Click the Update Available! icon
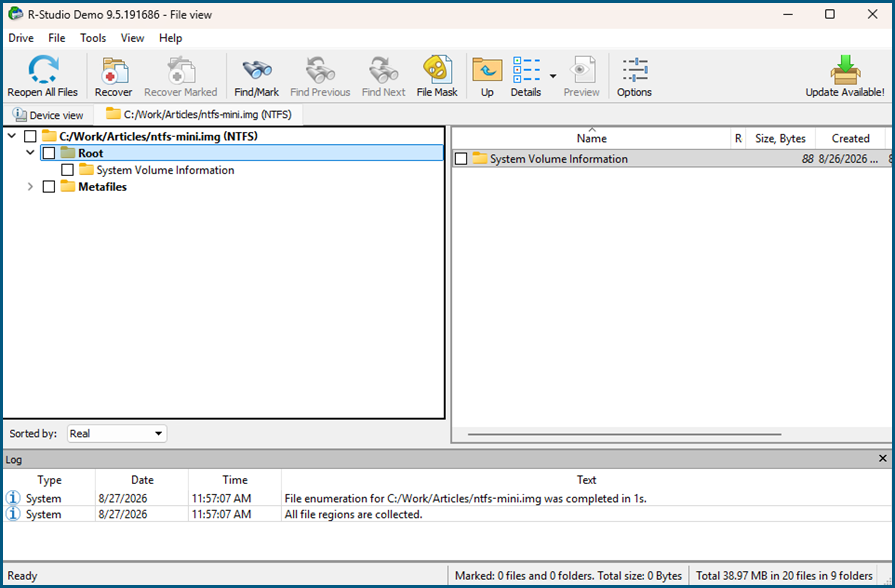The image size is (895, 588). 845,70
